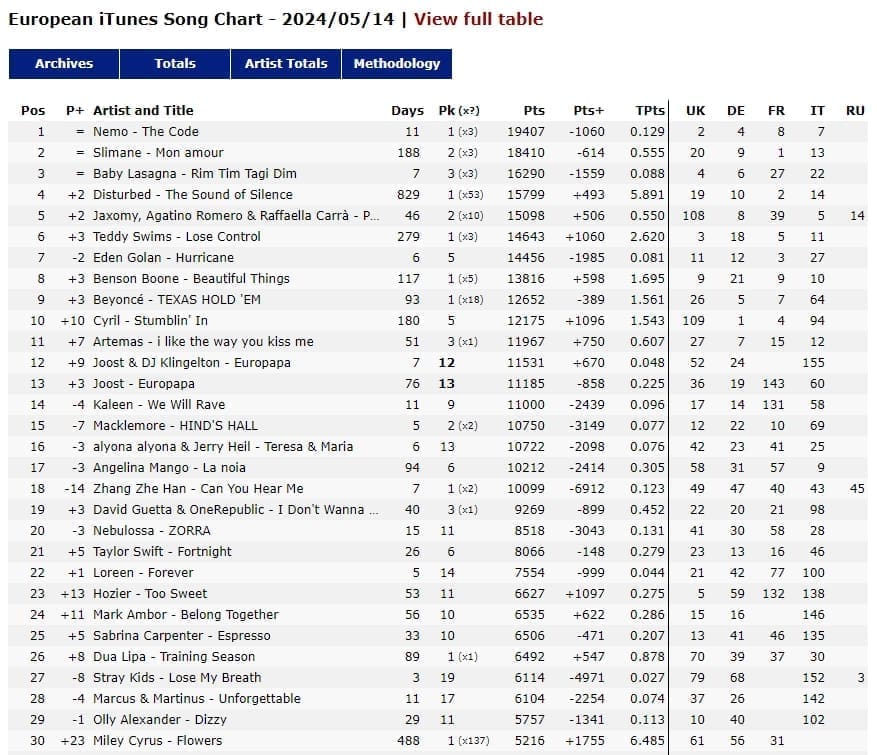Screen dimensions: 877x755
Task: Select Disturbed - The Sound of Silence
Action: [193, 195]
